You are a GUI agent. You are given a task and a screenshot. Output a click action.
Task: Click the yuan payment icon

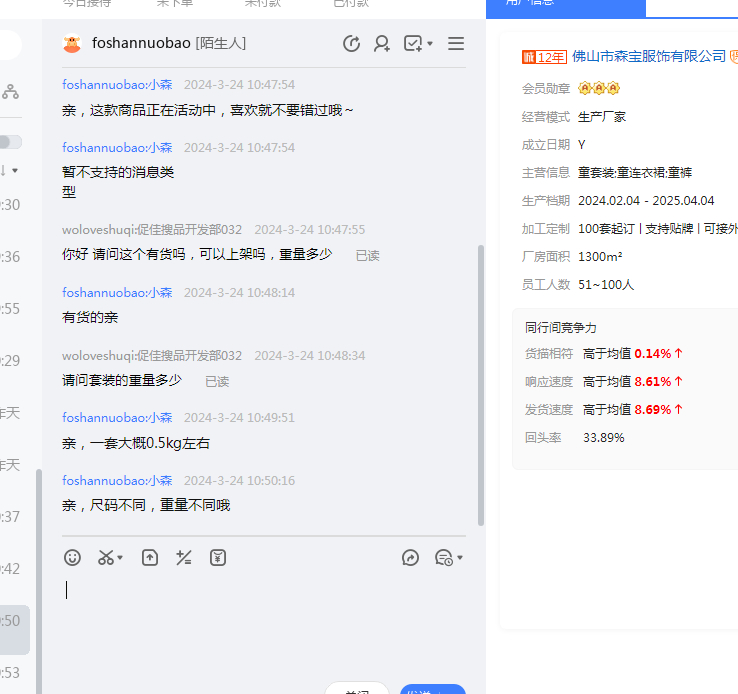pyautogui.click(x=218, y=558)
